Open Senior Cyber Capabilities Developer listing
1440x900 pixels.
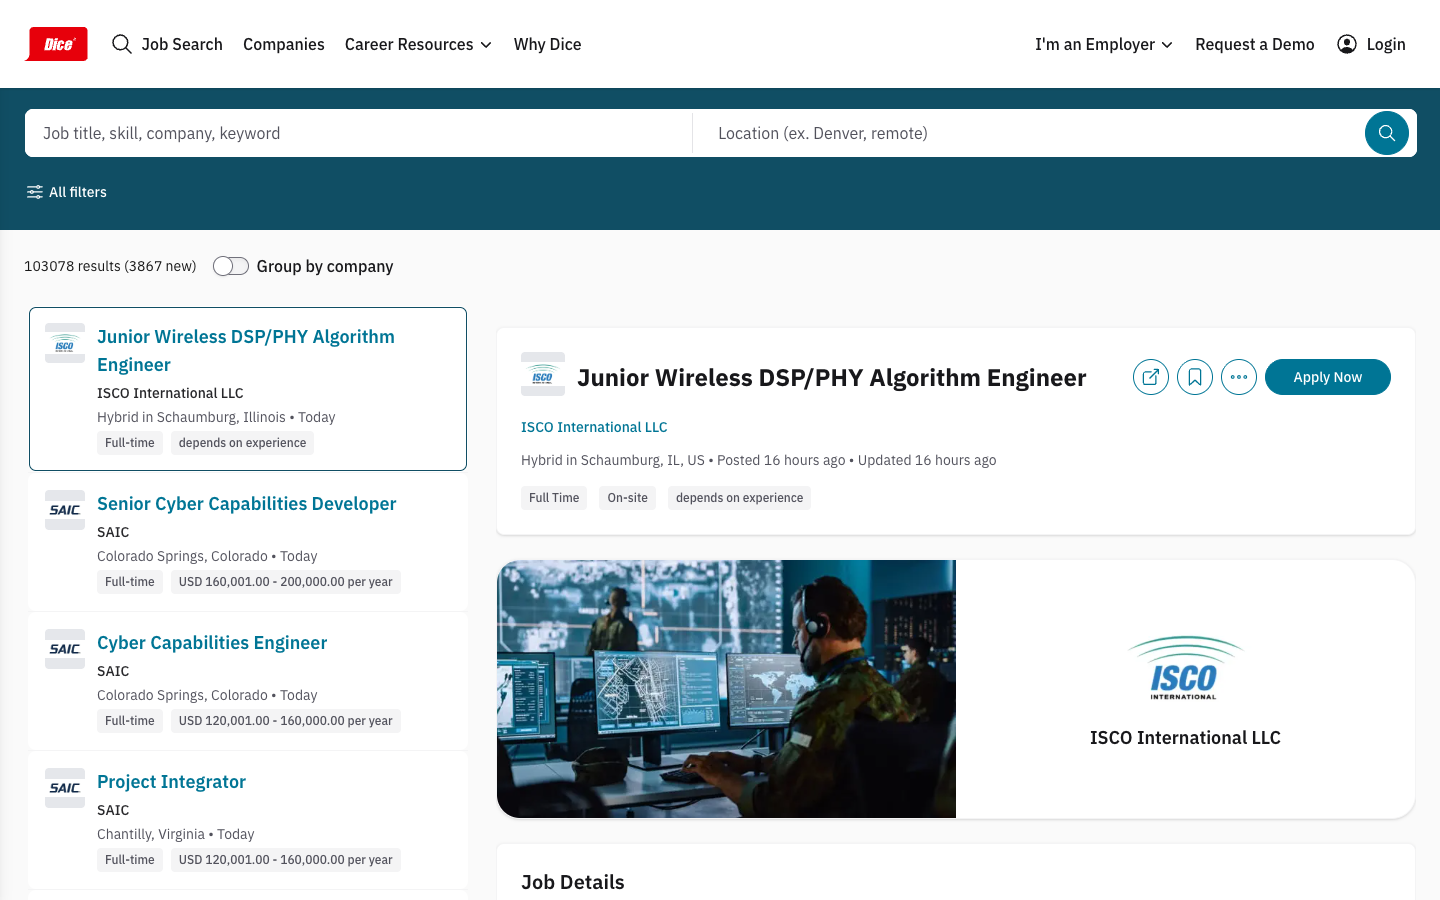tap(246, 504)
